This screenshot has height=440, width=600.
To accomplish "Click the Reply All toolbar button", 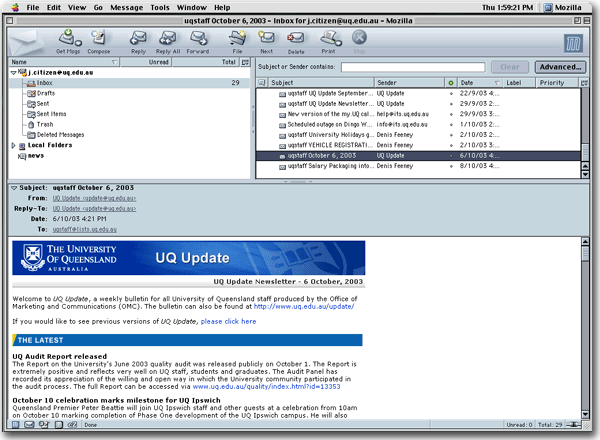I will [x=168, y=40].
